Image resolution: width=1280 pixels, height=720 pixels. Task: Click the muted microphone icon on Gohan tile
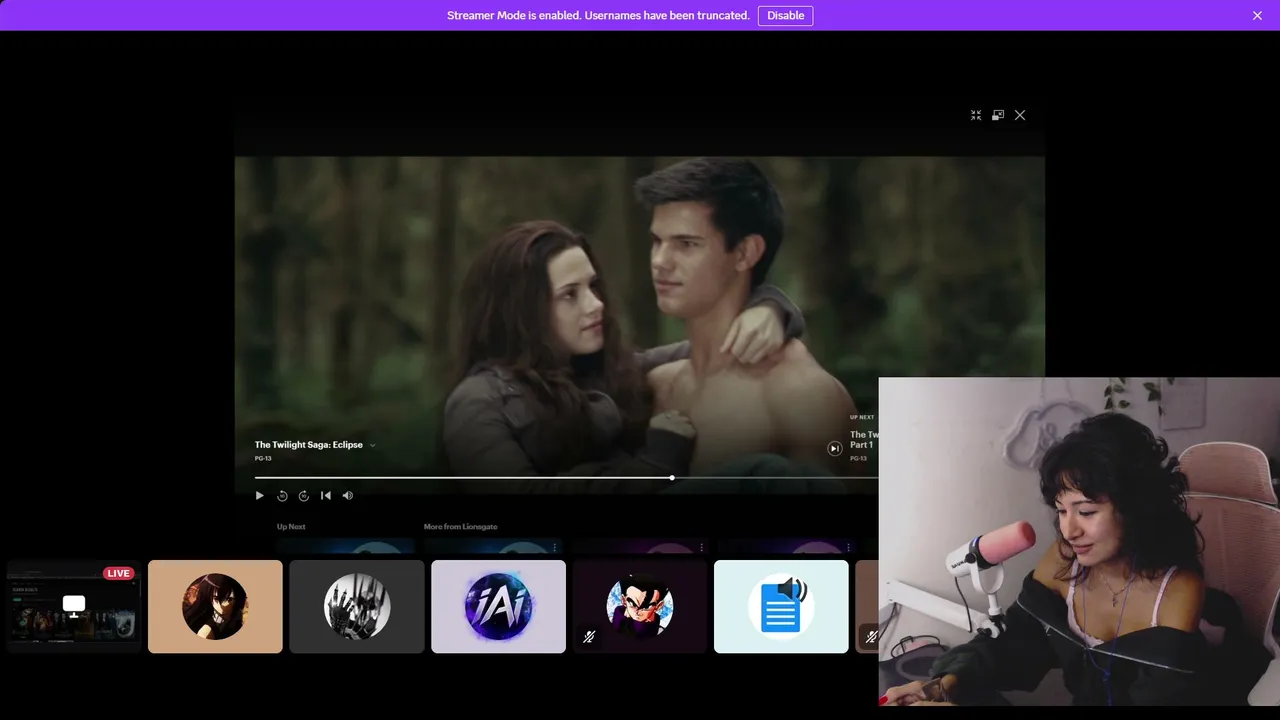click(589, 636)
